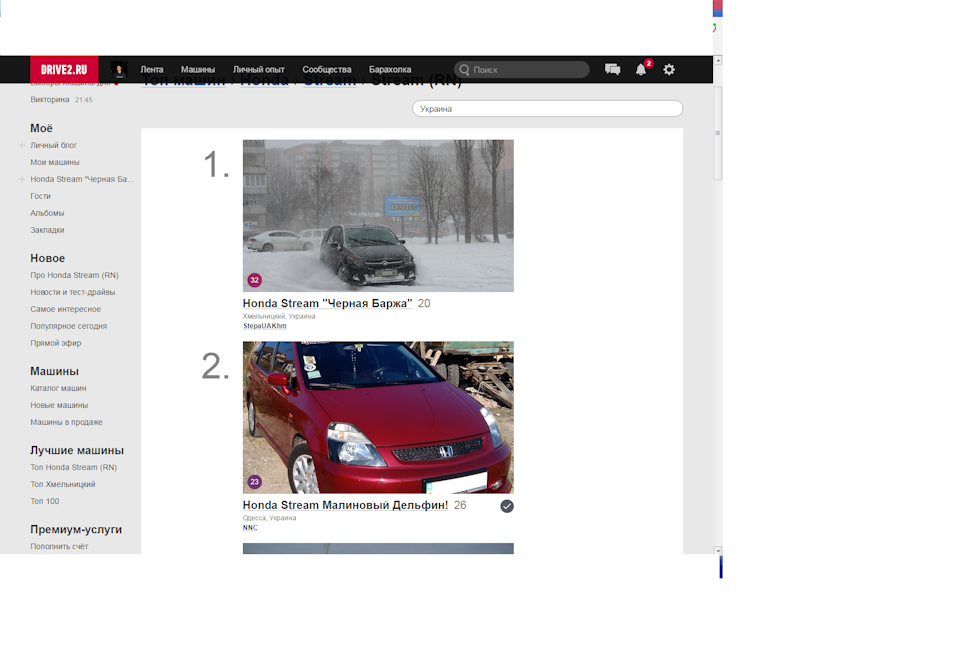Open the NNC user profile link

(250, 528)
